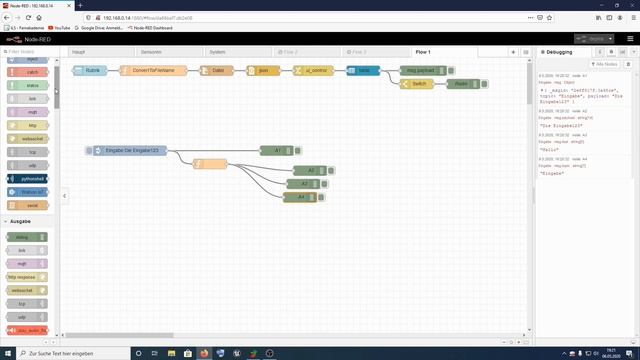Click the palette vertical scrollbar

pyautogui.click(x=57, y=87)
